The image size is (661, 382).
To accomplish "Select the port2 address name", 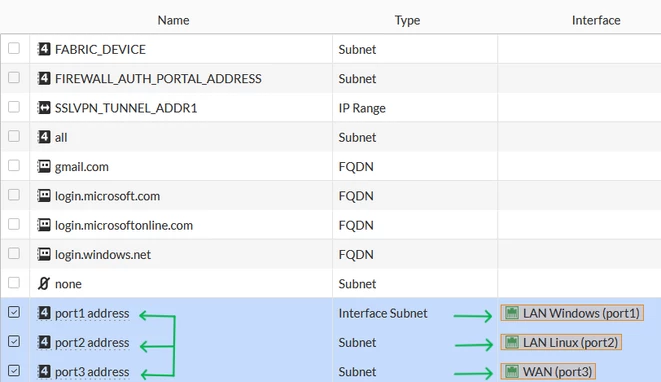I will click(x=92, y=343).
